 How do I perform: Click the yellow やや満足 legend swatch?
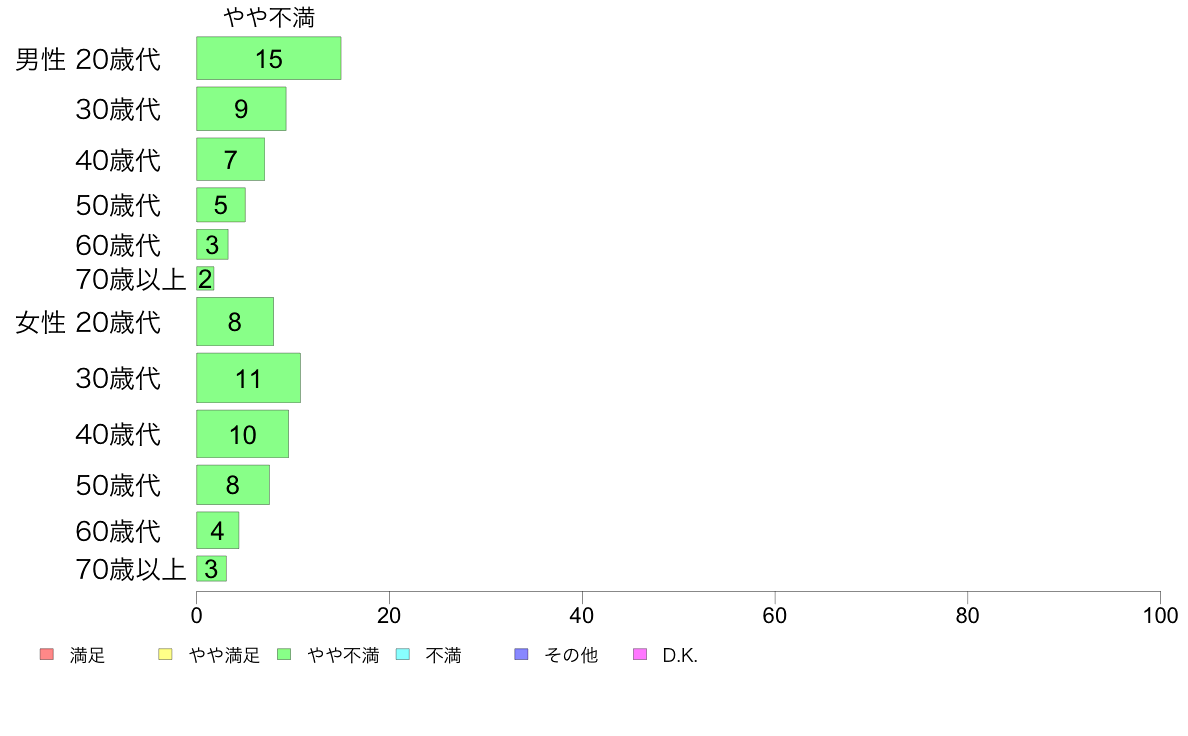[x=165, y=654]
